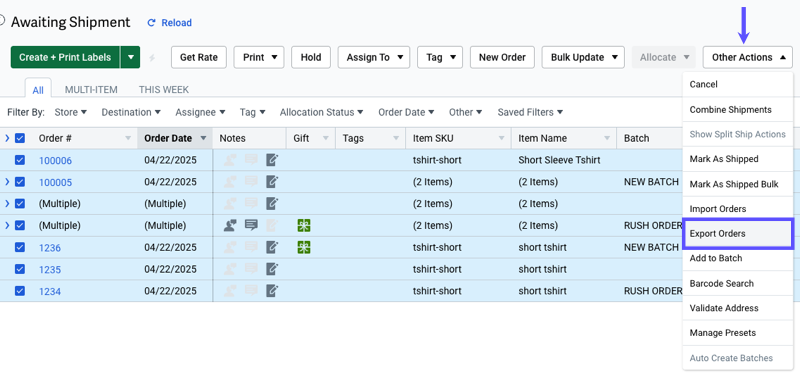Choose Validate Address from the menu
Screen dimensions: 800x374
[x=738, y=308]
